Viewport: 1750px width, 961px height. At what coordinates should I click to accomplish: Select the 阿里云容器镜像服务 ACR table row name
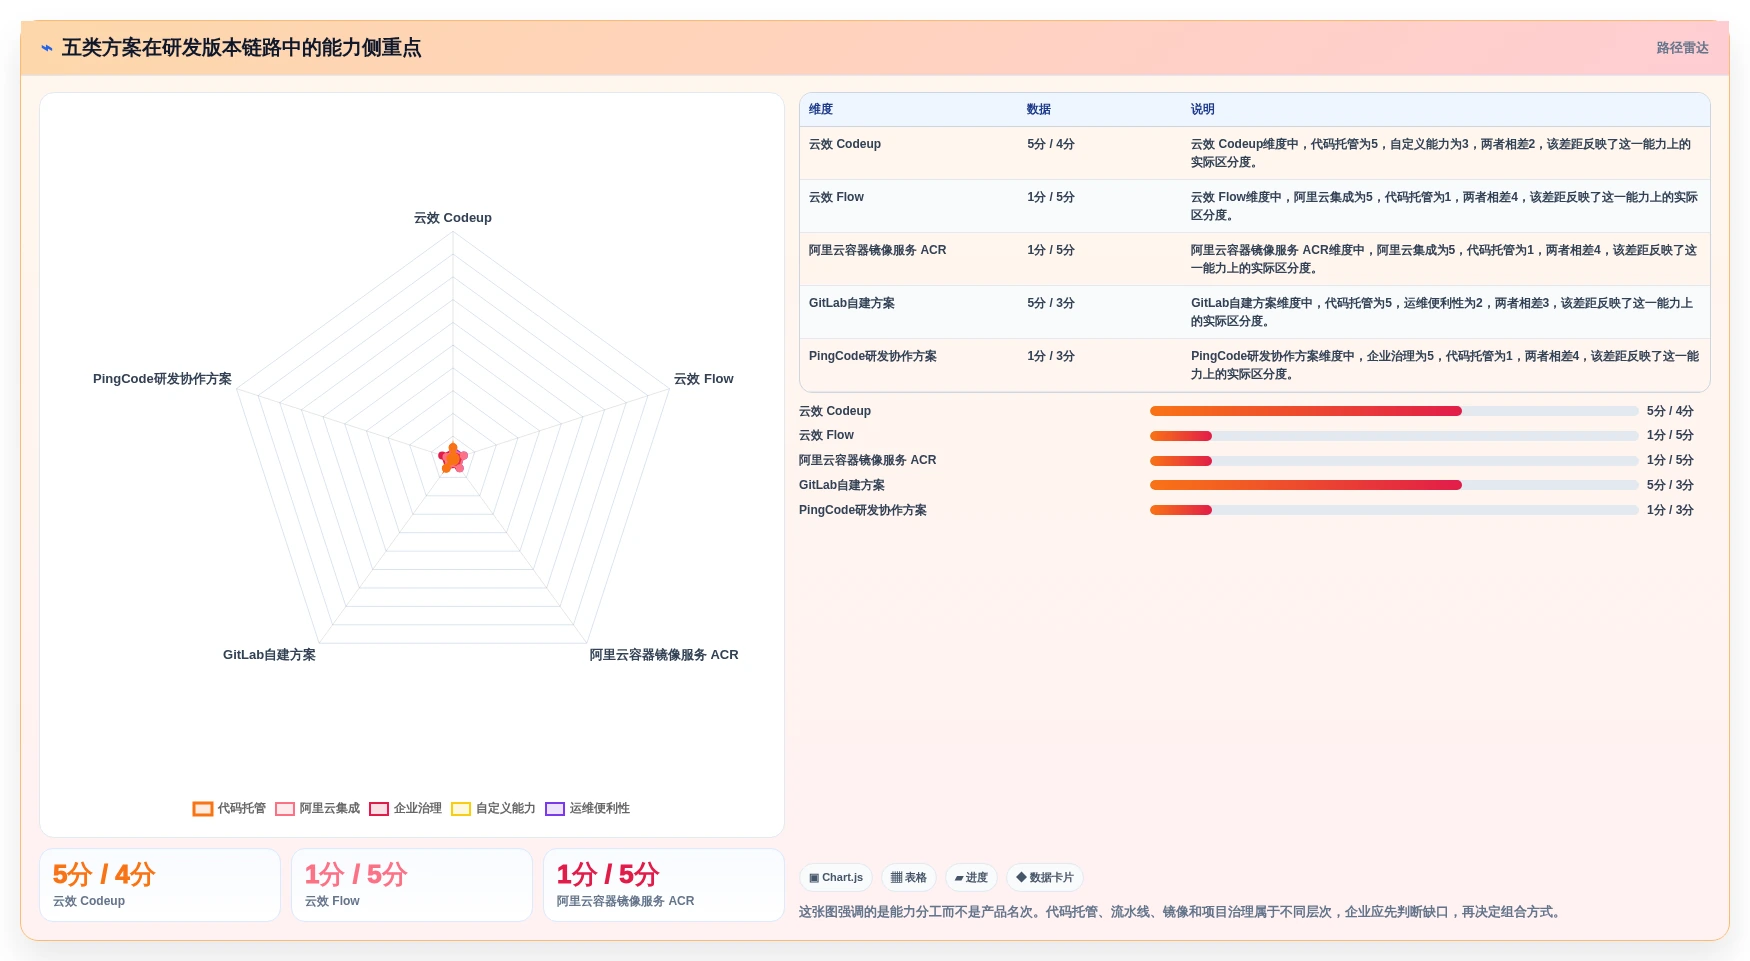(877, 250)
